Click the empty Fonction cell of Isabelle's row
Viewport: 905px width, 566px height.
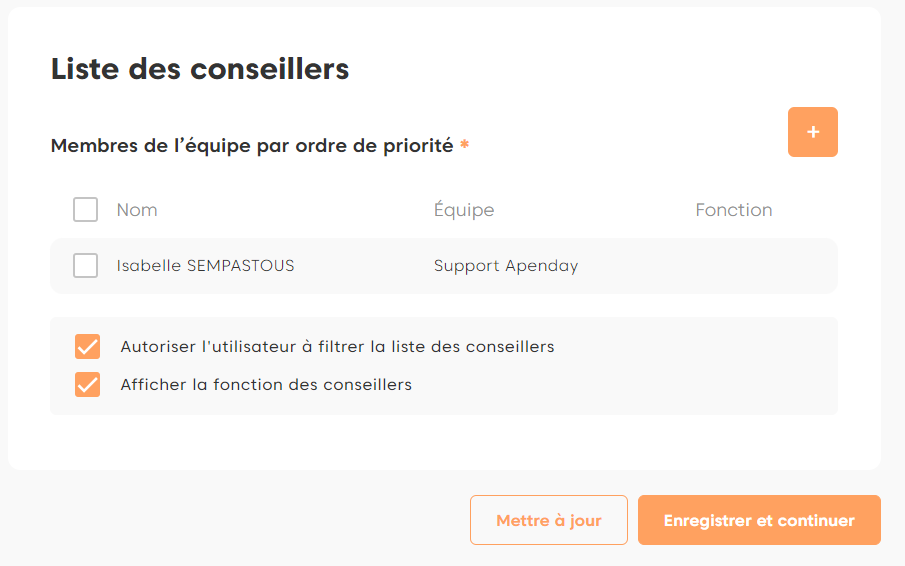pyautogui.click(x=734, y=266)
